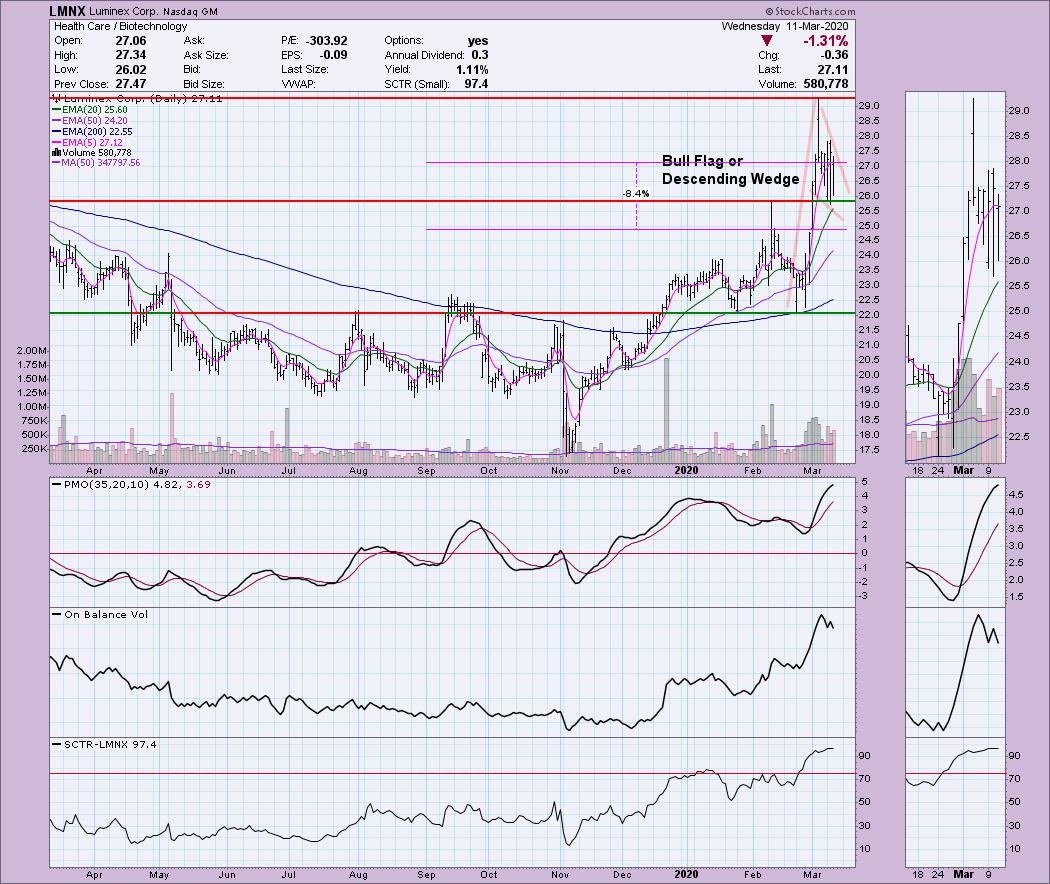This screenshot has height=884, width=1050.
Task: Click the date Wednesday 11-Mar-2020
Action: (x=785, y=26)
